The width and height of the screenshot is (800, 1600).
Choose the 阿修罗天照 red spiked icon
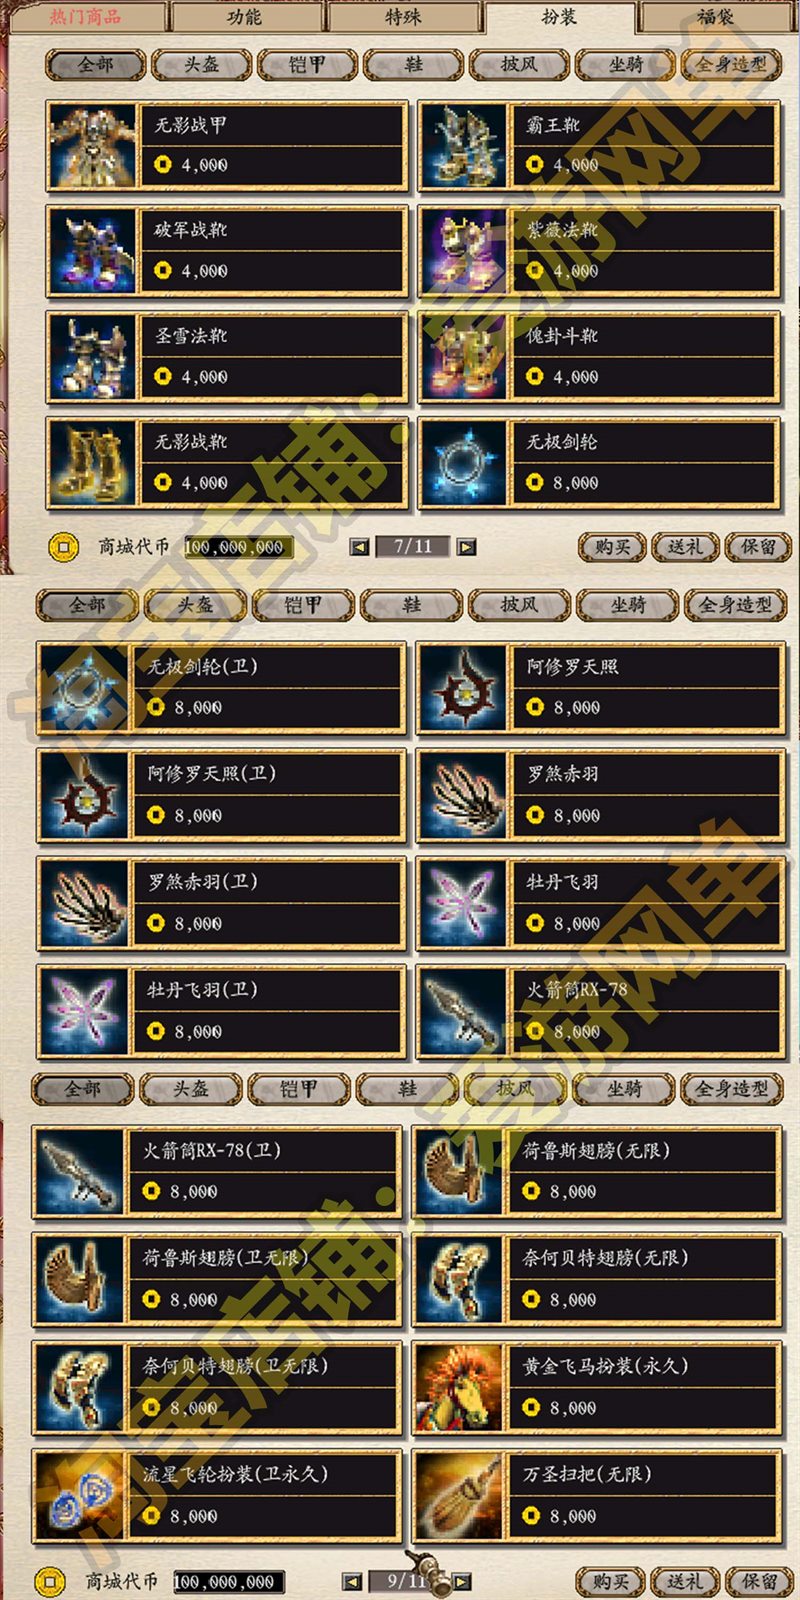[x=462, y=688]
